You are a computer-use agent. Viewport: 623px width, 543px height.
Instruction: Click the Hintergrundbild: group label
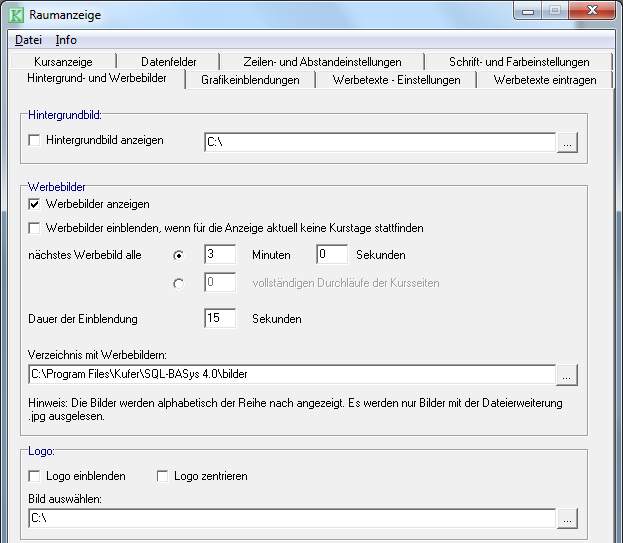(65, 115)
